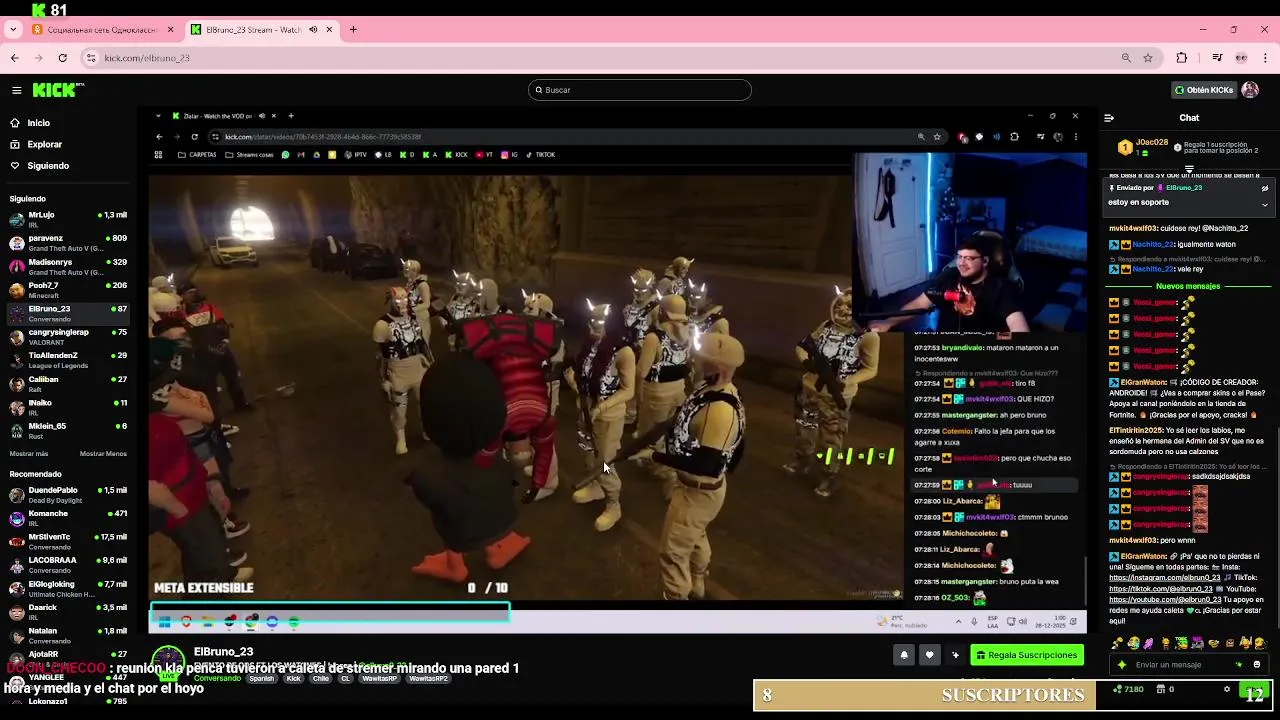This screenshot has width=1280, height=720.
Task: Open TioAllendenZ League of Legends channel
Action: pyautogui.click(x=68, y=360)
